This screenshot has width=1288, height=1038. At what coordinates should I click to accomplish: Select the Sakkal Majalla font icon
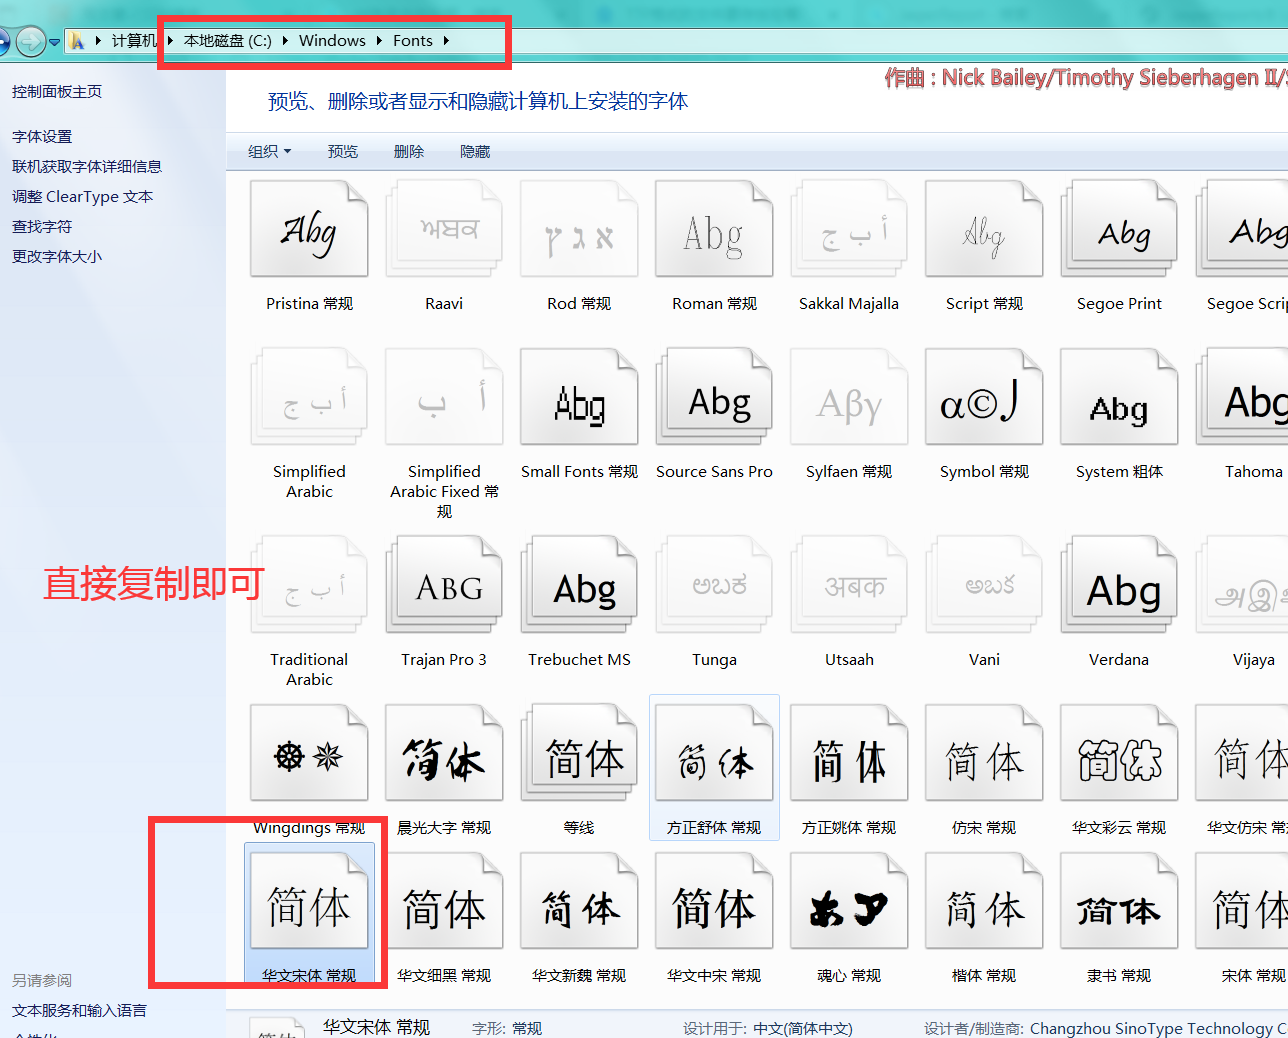pos(849,229)
